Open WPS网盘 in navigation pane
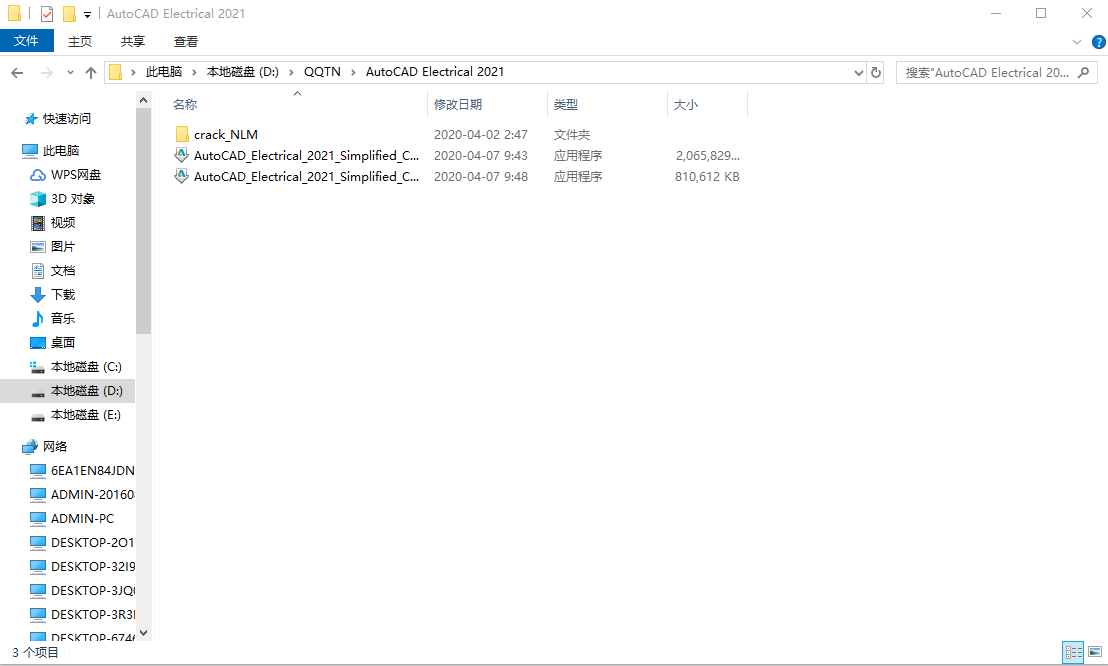Viewport: 1108px width, 666px height. tap(76, 175)
